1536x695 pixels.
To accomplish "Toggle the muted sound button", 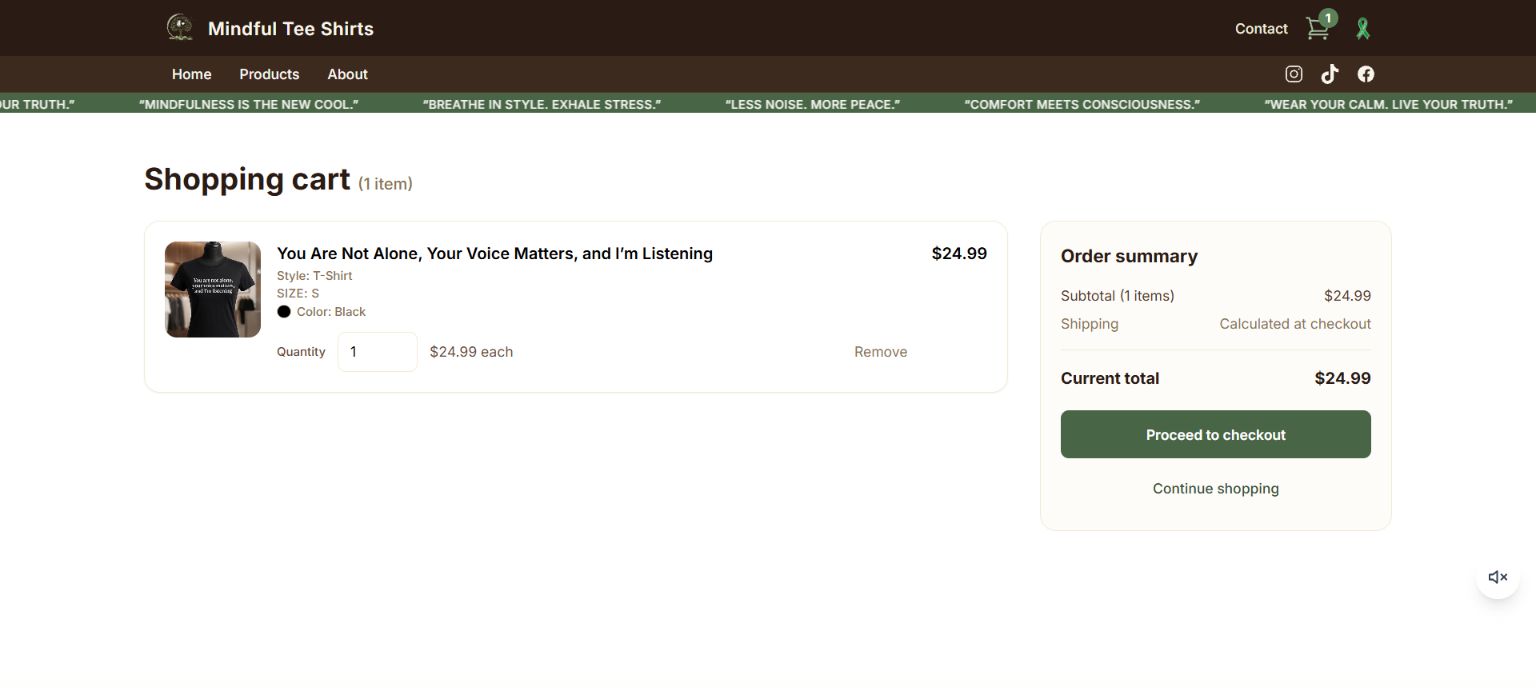I will (1498, 577).
